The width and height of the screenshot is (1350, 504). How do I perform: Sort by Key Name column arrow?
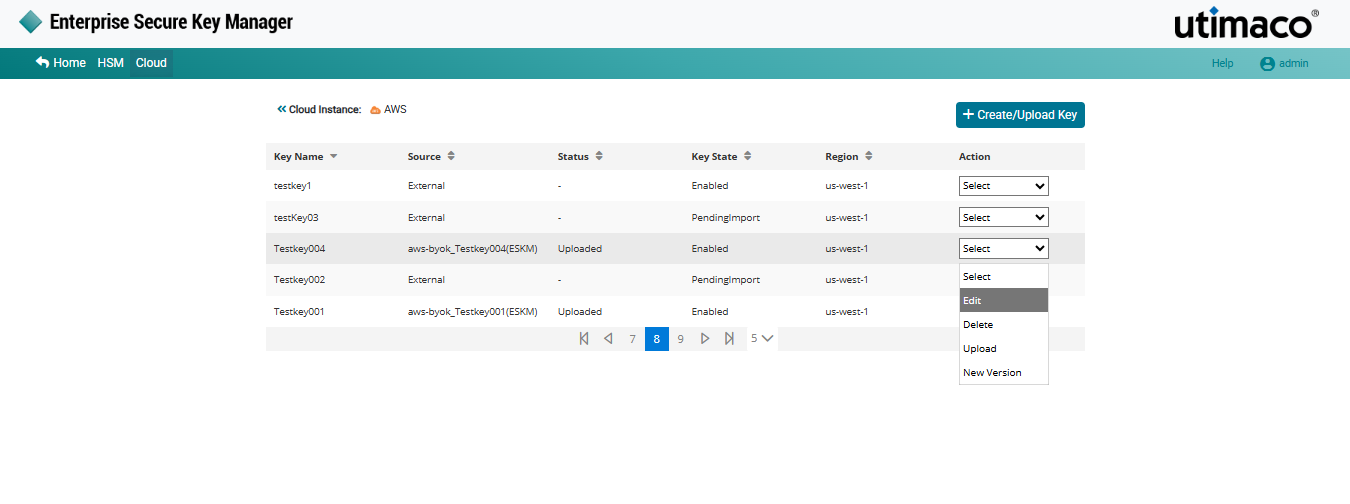pyautogui.click(x=334, y=157)
